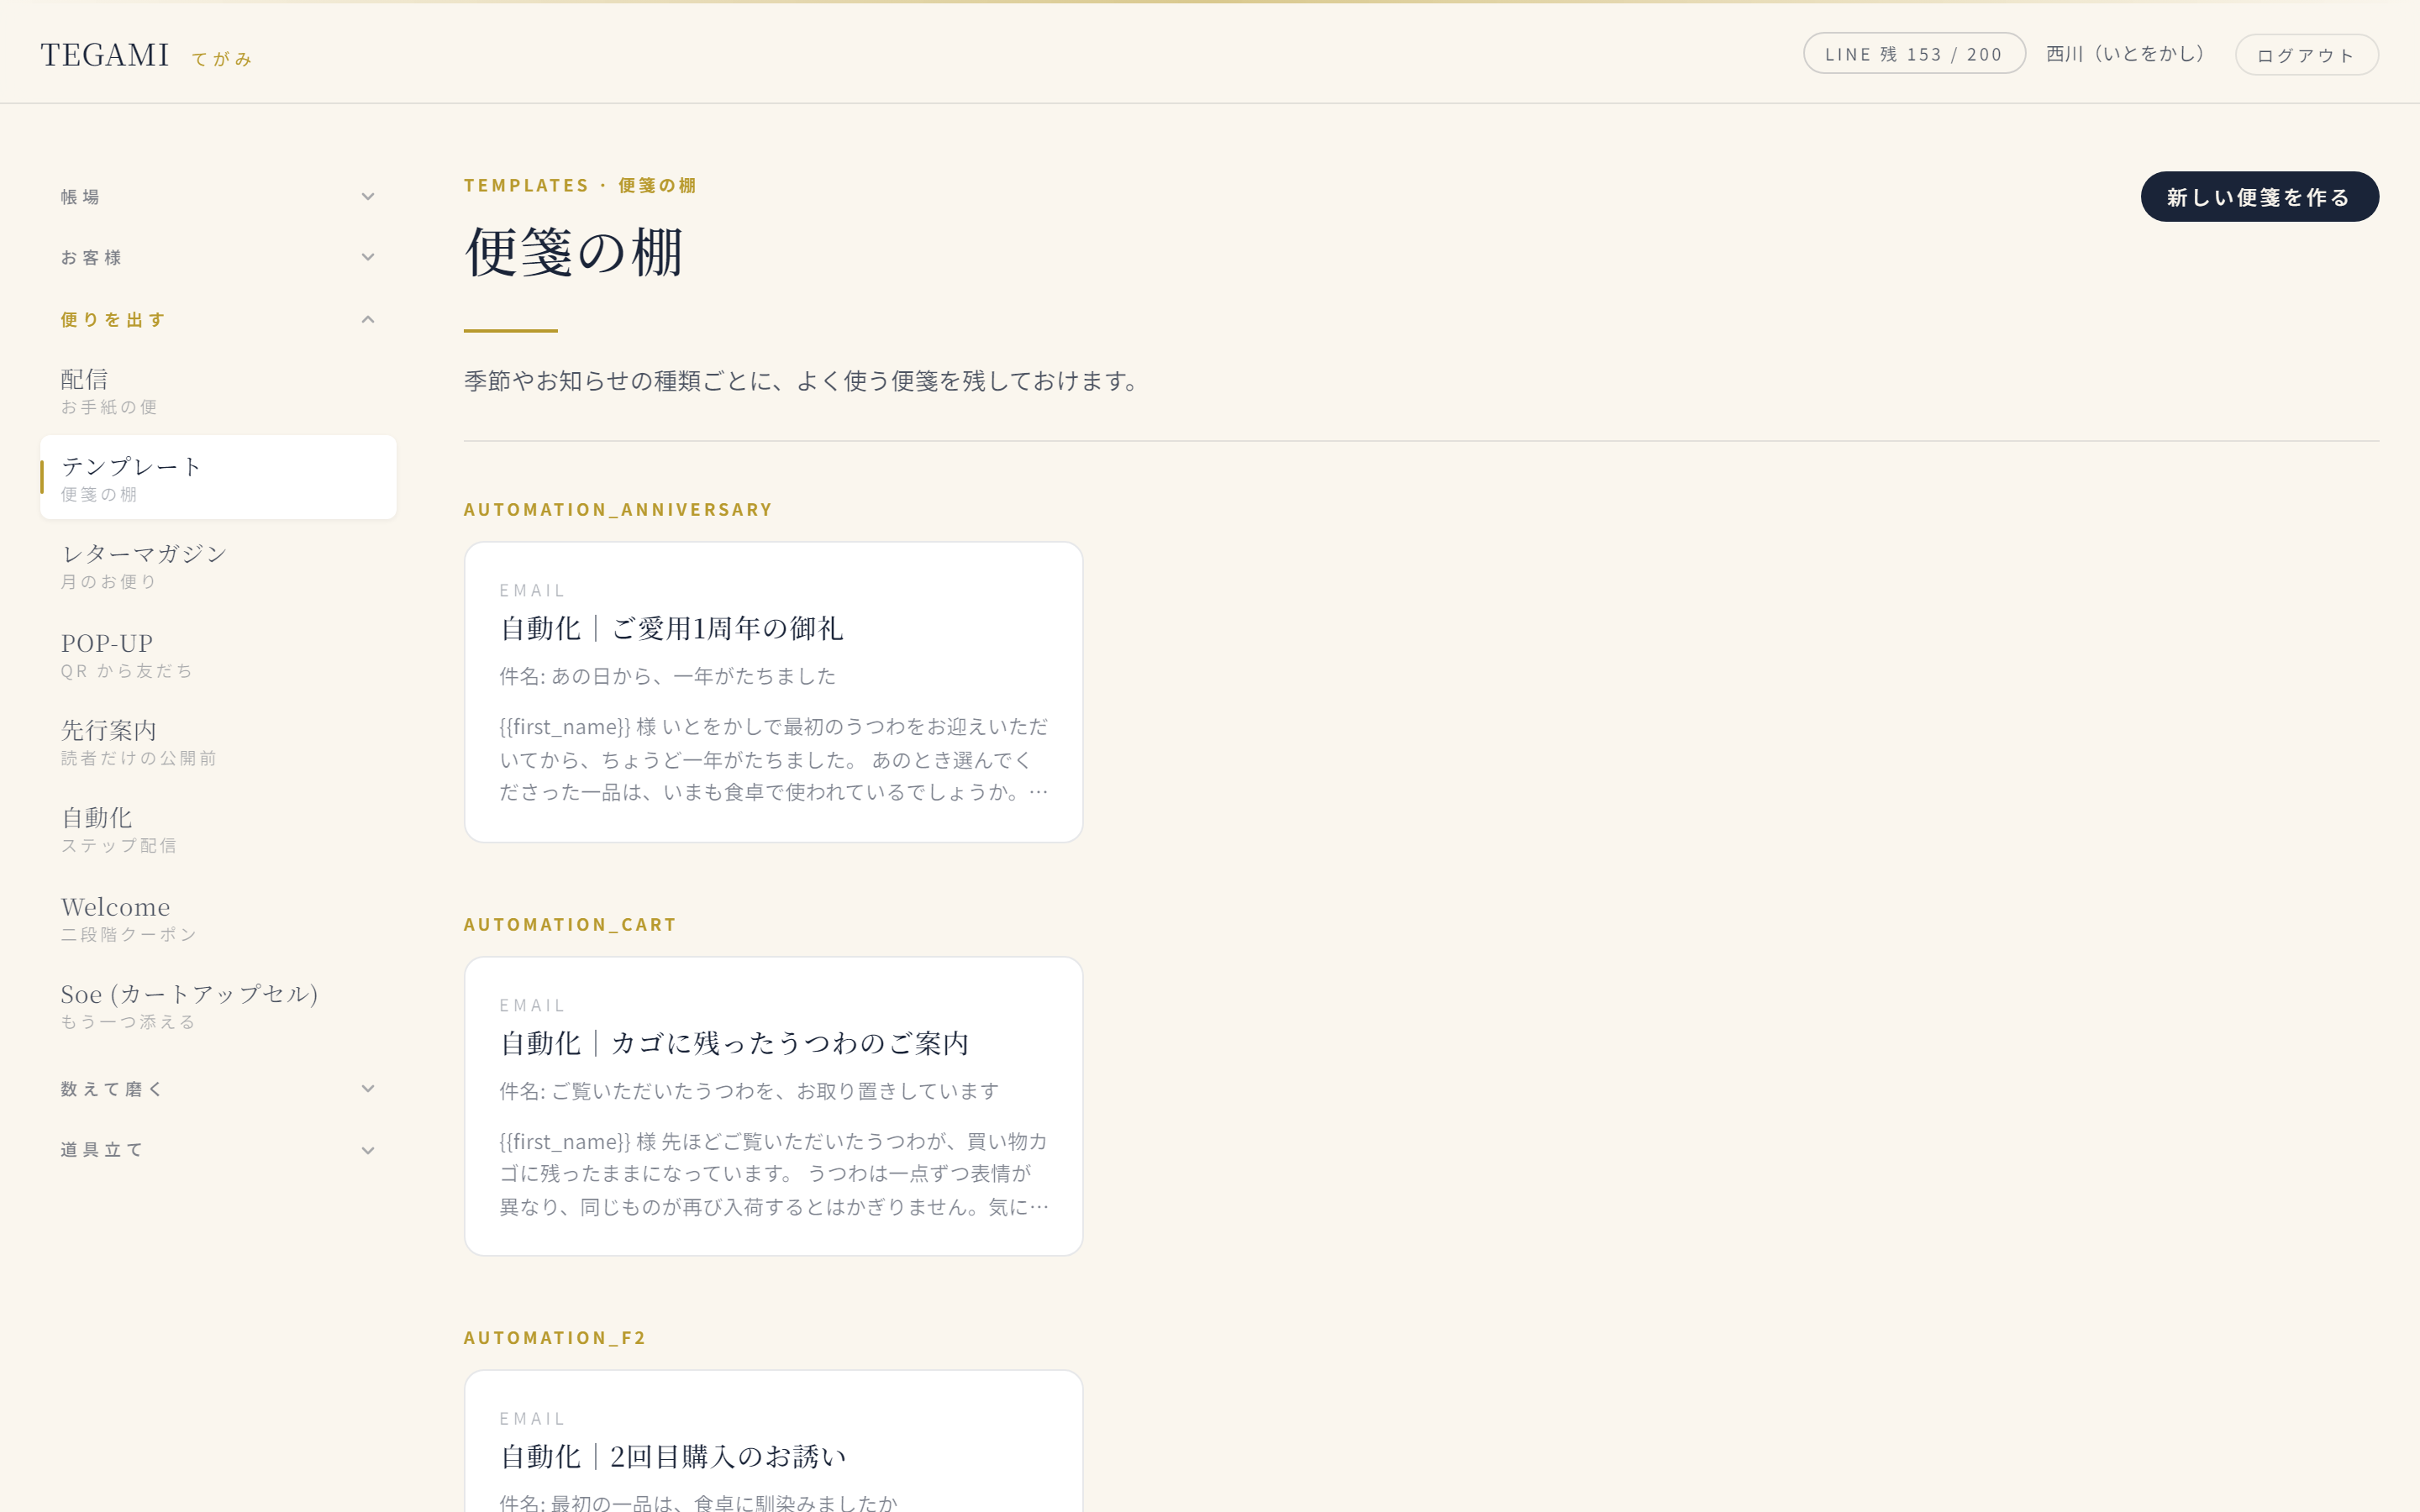
Task: Expand the 道具立て section chevron
Action: [x=368, y=1151]
